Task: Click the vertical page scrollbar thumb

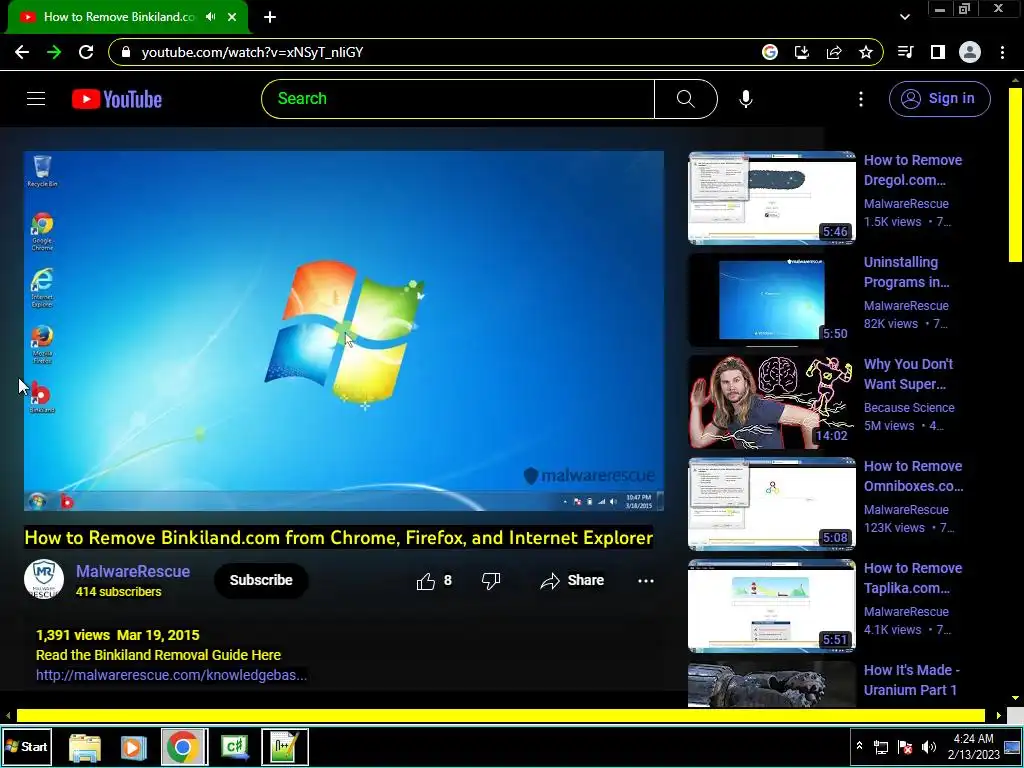Action: coord(1015,175)
